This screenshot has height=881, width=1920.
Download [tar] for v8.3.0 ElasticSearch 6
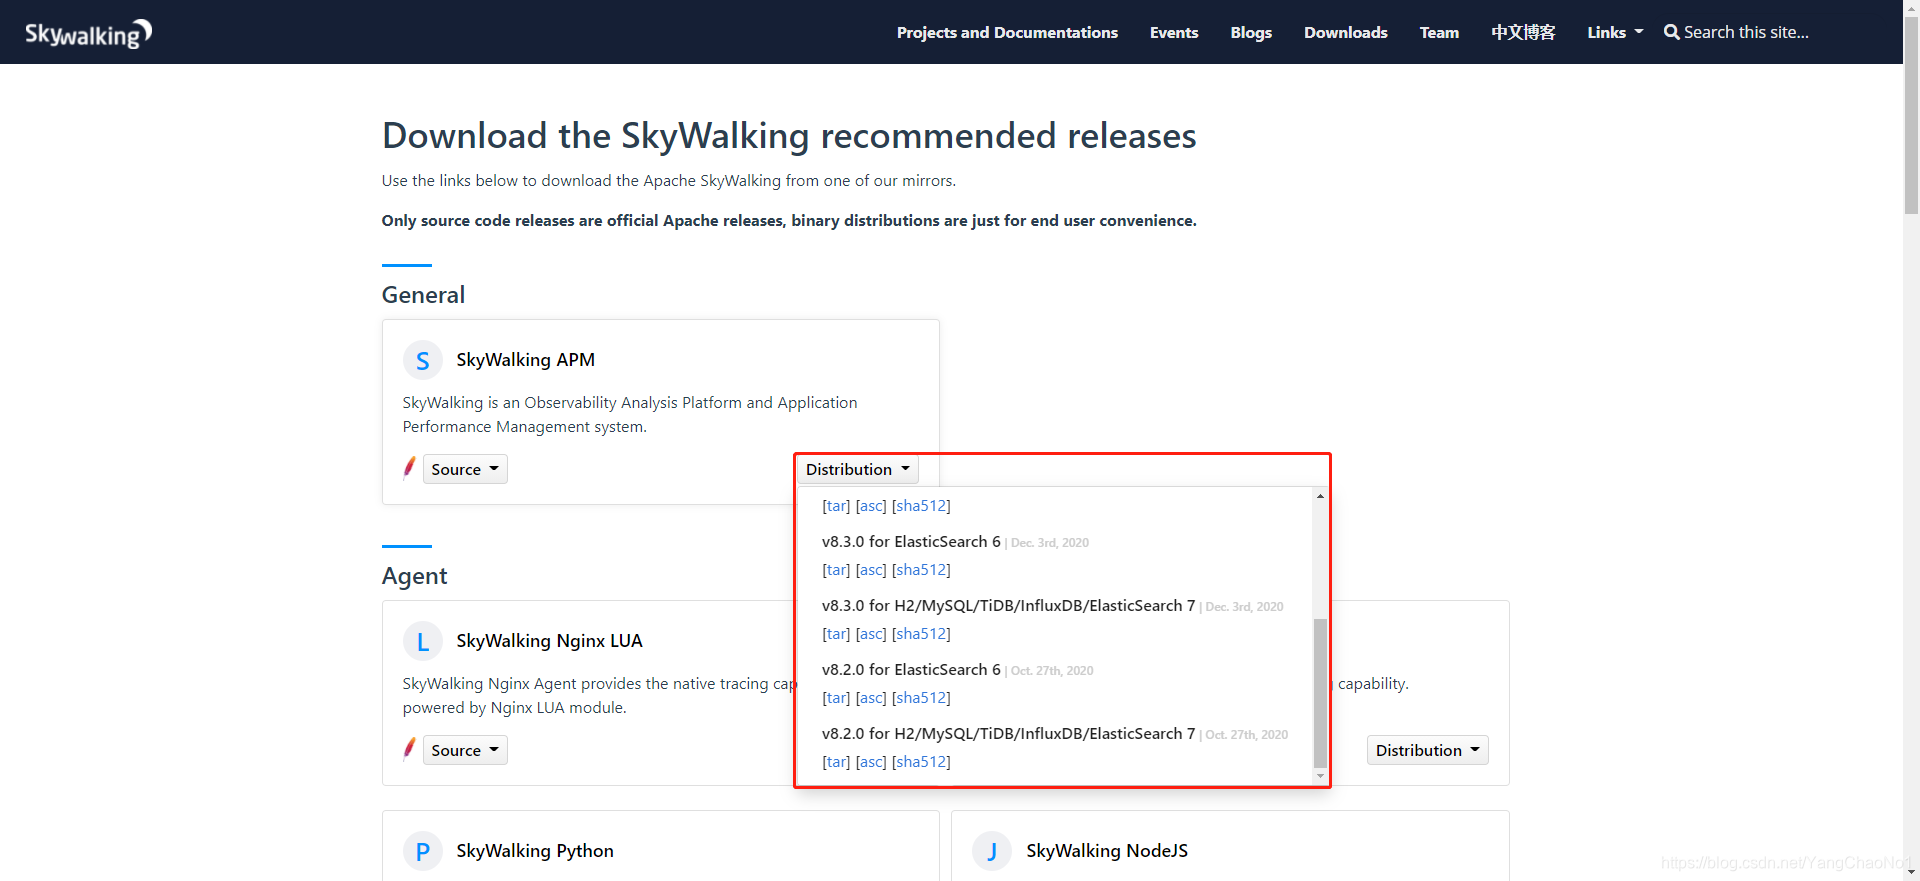836,570
